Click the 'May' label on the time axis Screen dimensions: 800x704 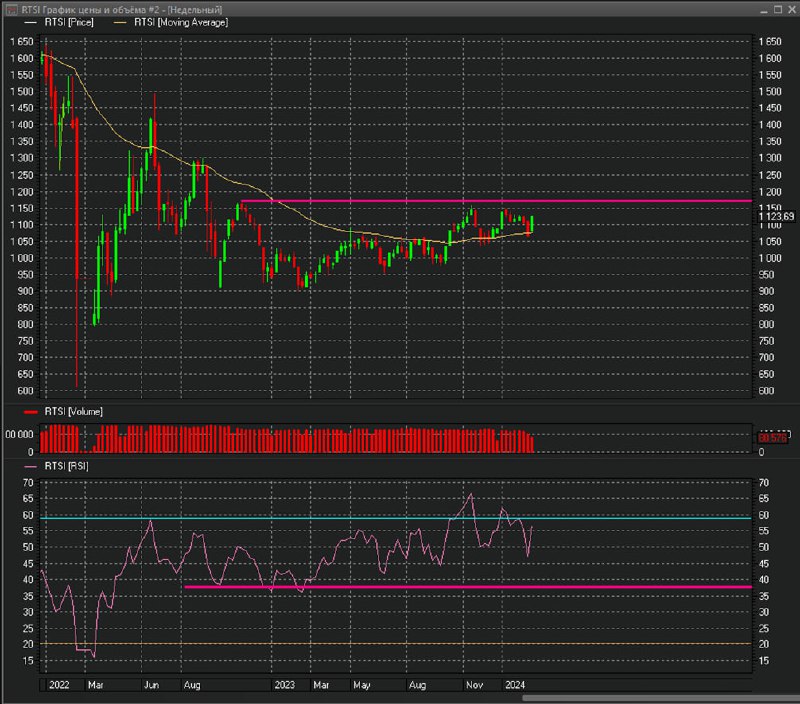pos(362,685)
